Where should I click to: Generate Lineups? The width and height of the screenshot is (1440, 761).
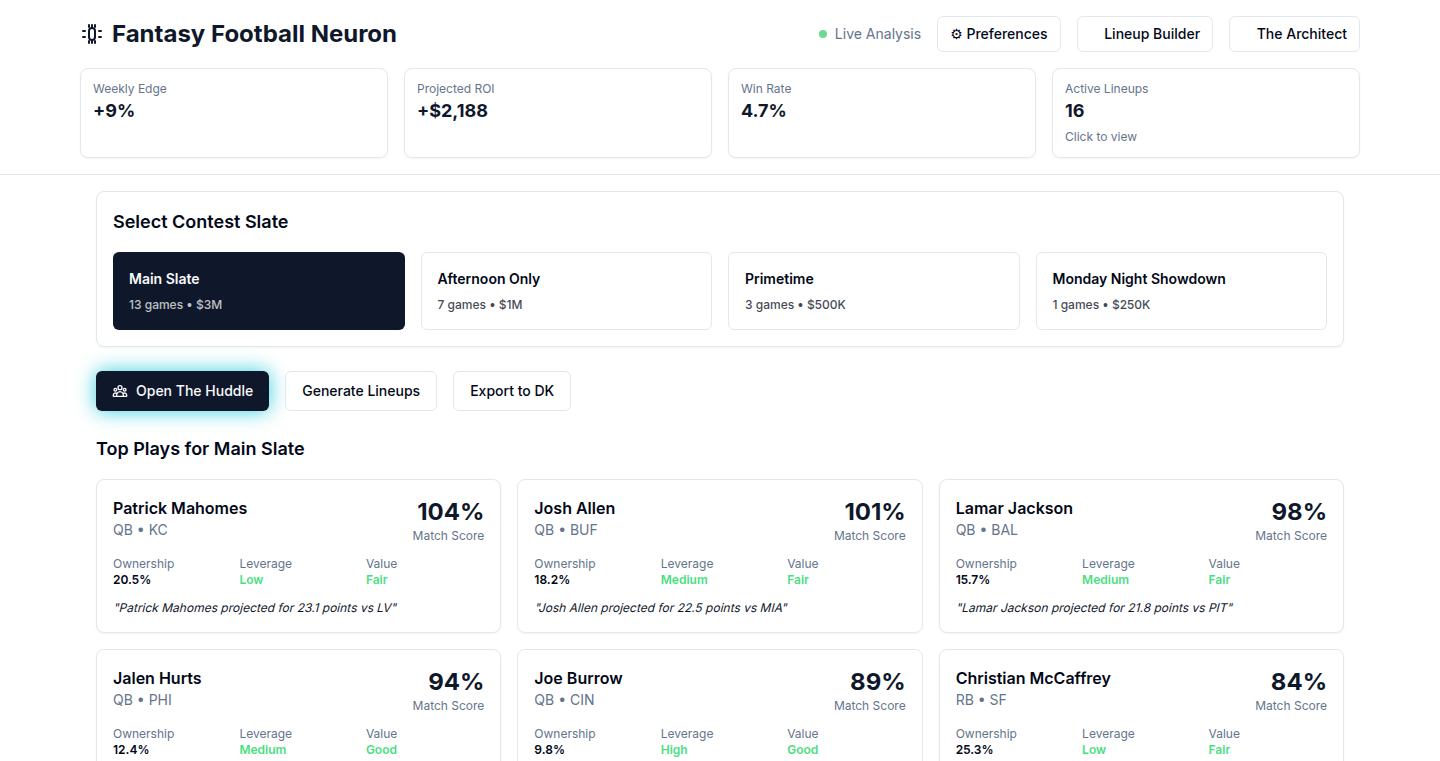point(361,391)
